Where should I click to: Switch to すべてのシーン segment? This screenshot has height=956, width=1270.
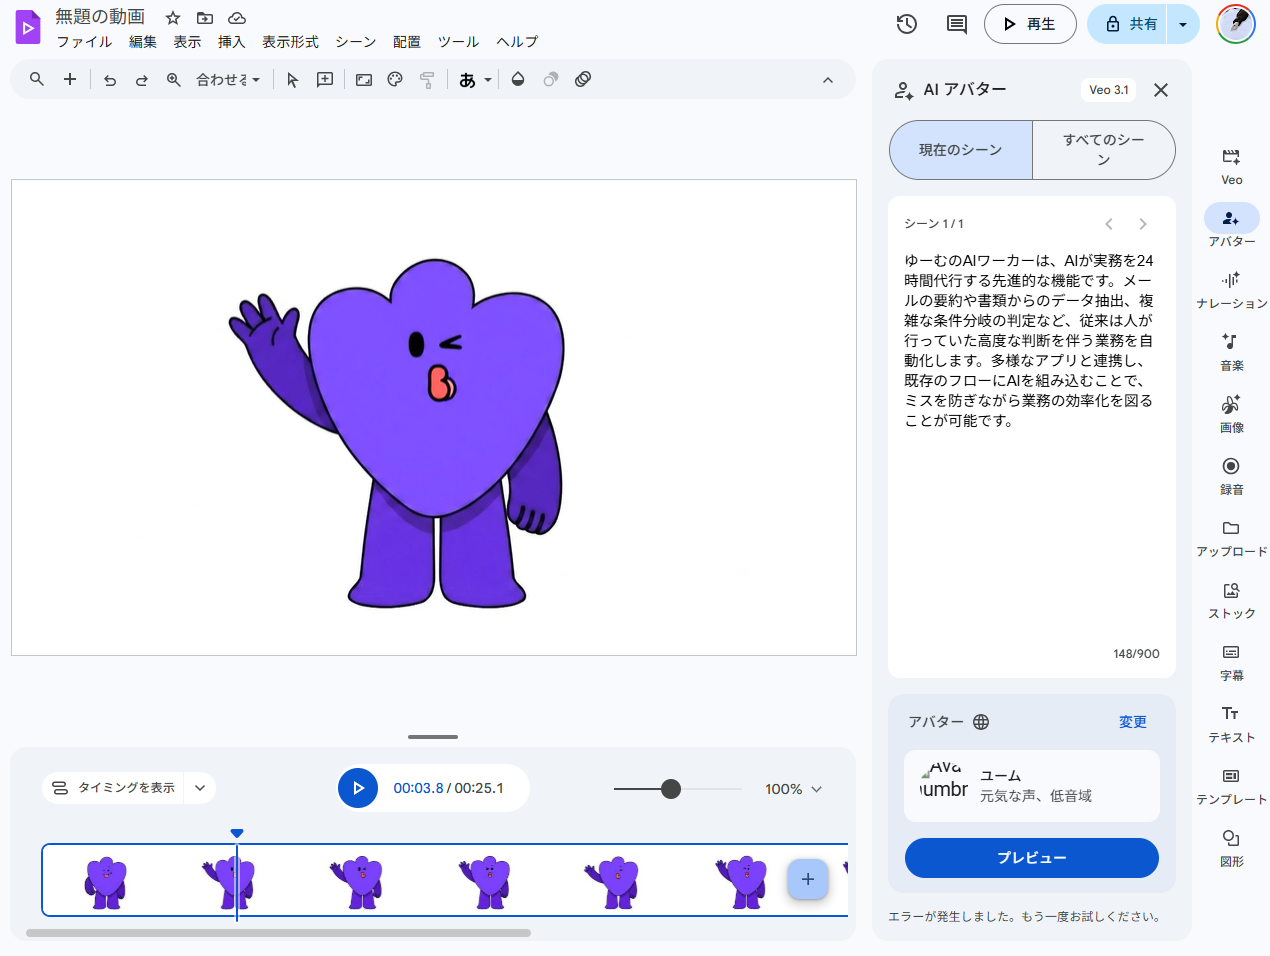[1104, 150]
